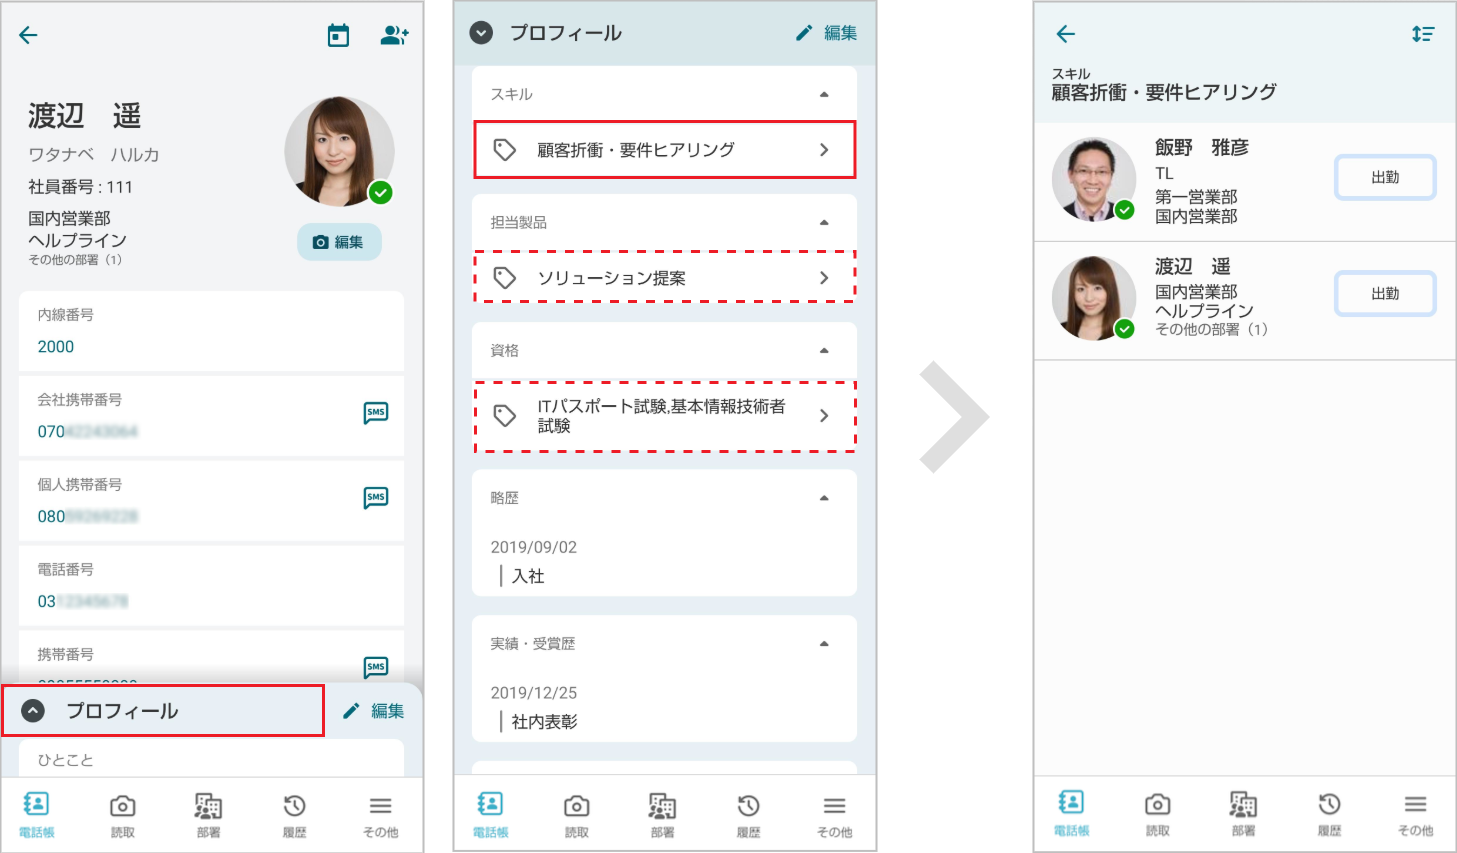Screen dimensions: 1457x853
Task: Open 渡辺 遥 profile photo in left screen
Action: pyautogui.click(x=339, y=151)
